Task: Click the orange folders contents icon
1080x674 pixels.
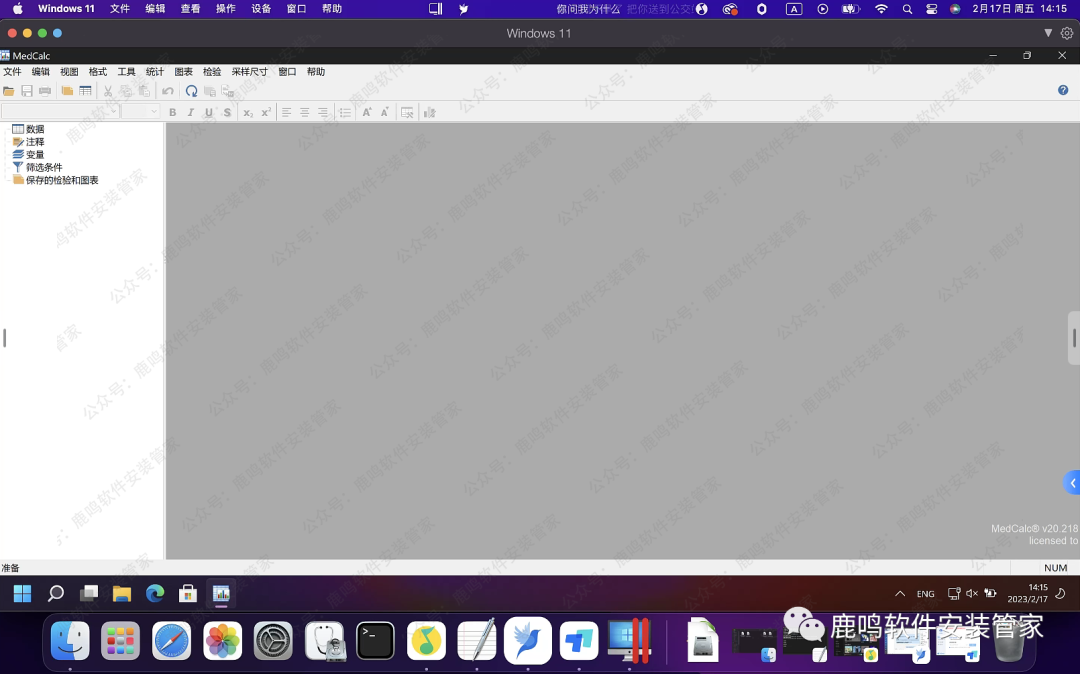Action: tap(67, 91)
